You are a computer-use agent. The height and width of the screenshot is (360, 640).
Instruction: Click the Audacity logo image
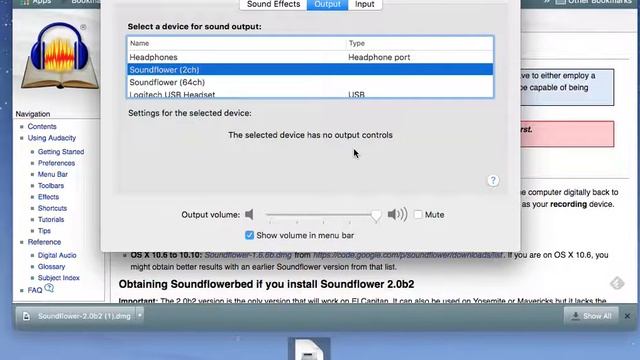[60, 56]
